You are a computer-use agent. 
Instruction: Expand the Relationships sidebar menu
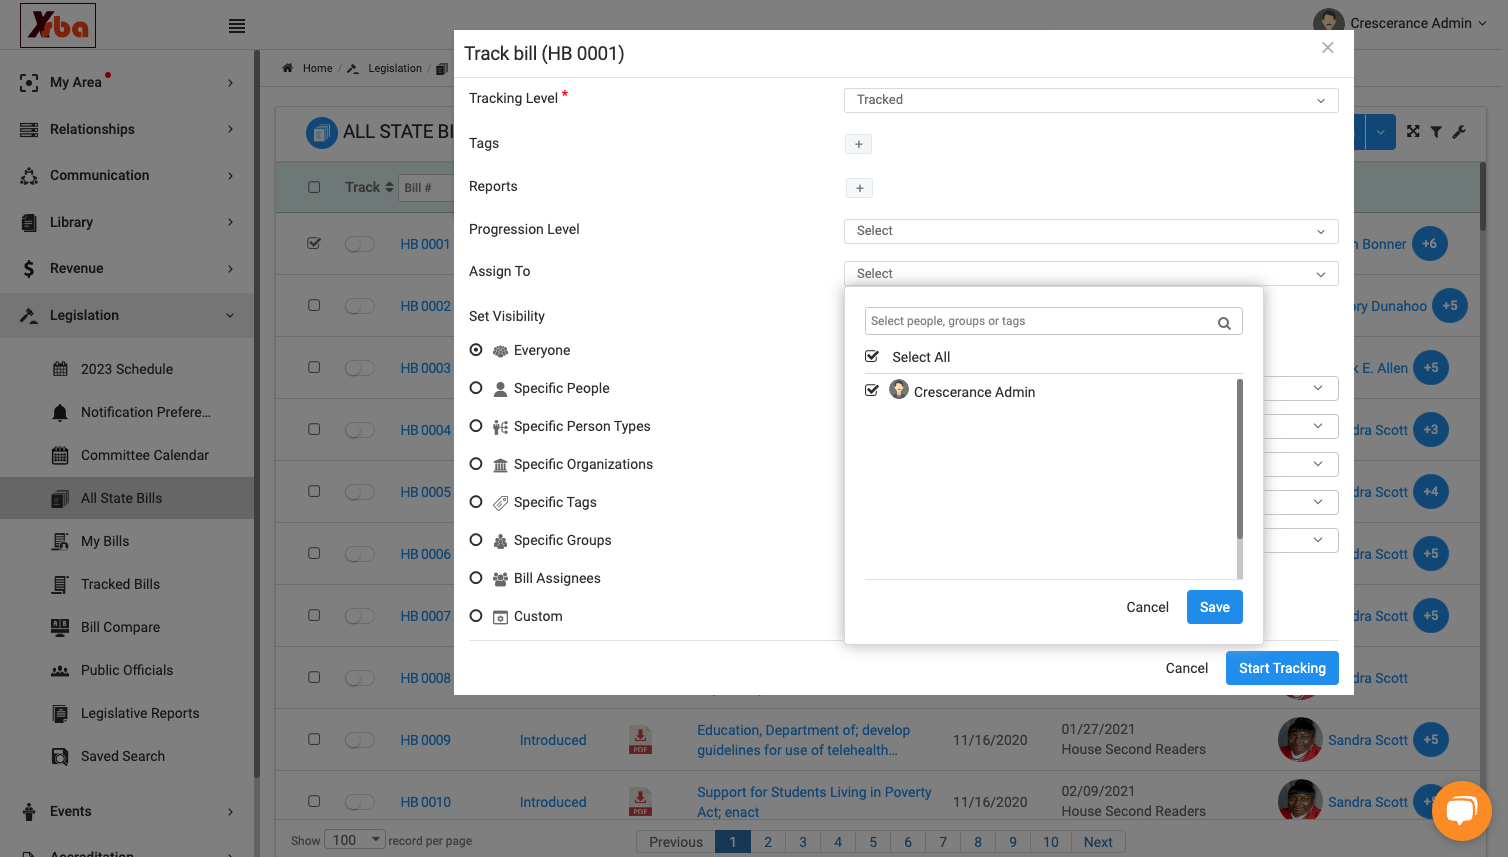(127, 129)
